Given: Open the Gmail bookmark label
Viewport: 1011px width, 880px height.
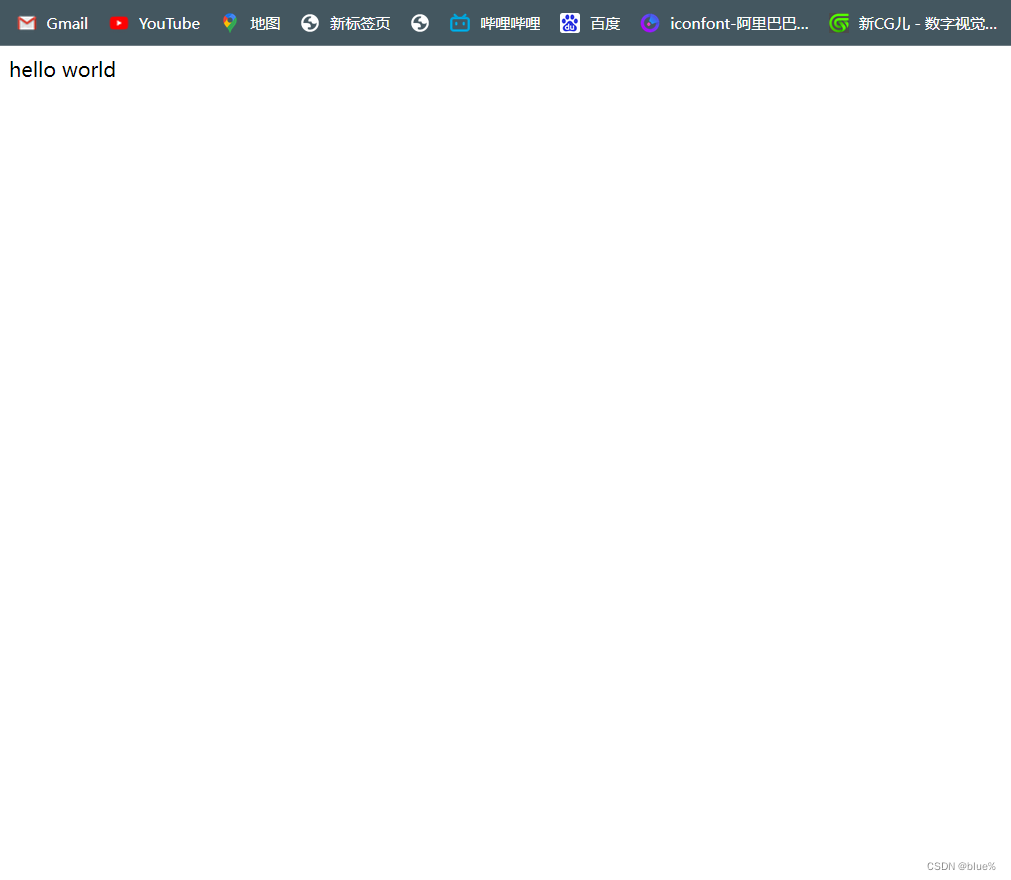Looking at the screenshot, I should pos(67,24).
